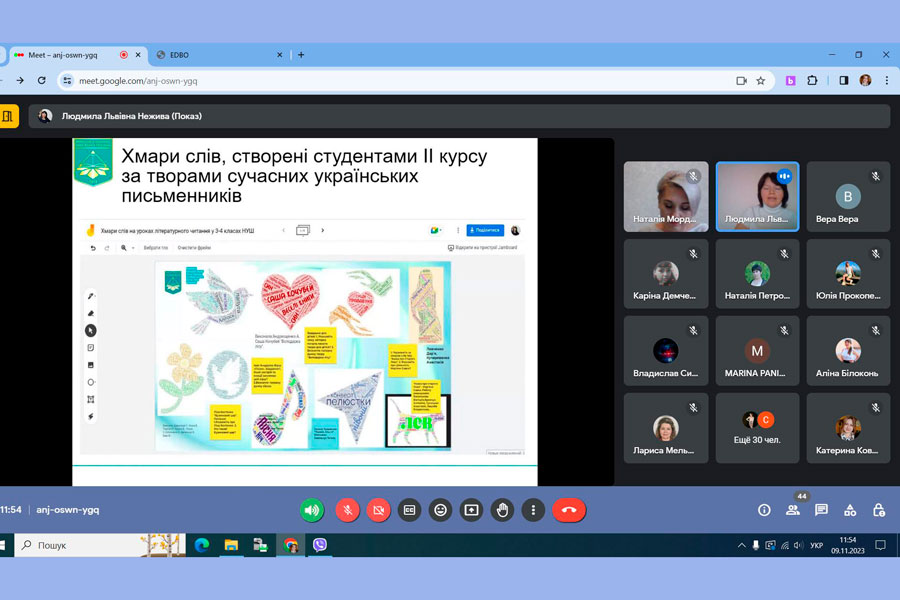Switch to the EDBO browser tab
900x600 pixels.
click(x=218, y=55)
